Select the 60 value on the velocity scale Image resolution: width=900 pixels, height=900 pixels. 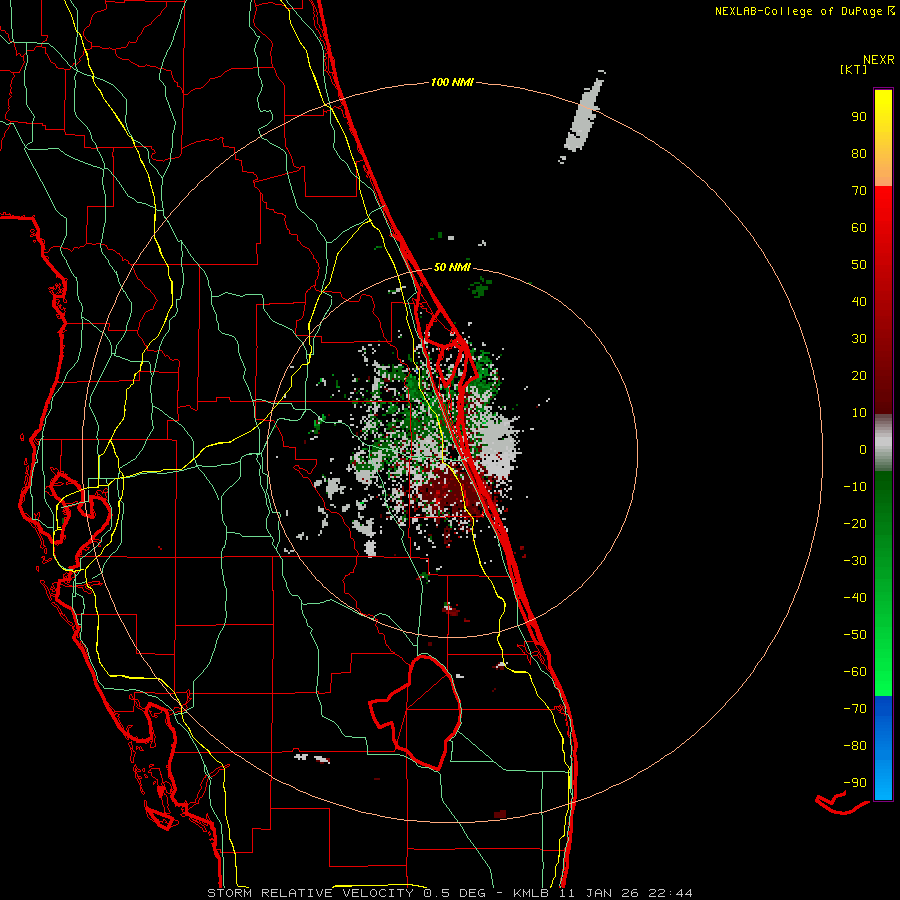point(859,227)
